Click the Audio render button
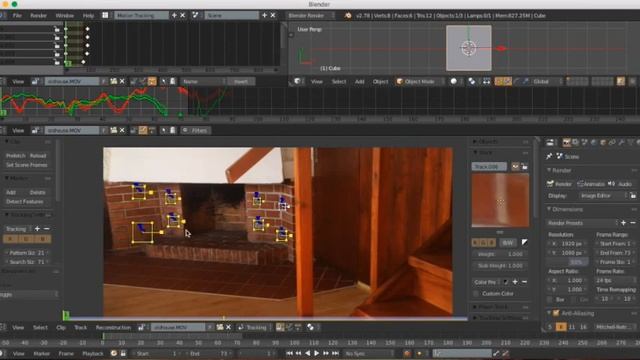This screenshot has width=640, height=360. pyautogui.click(x=621, y=184)
